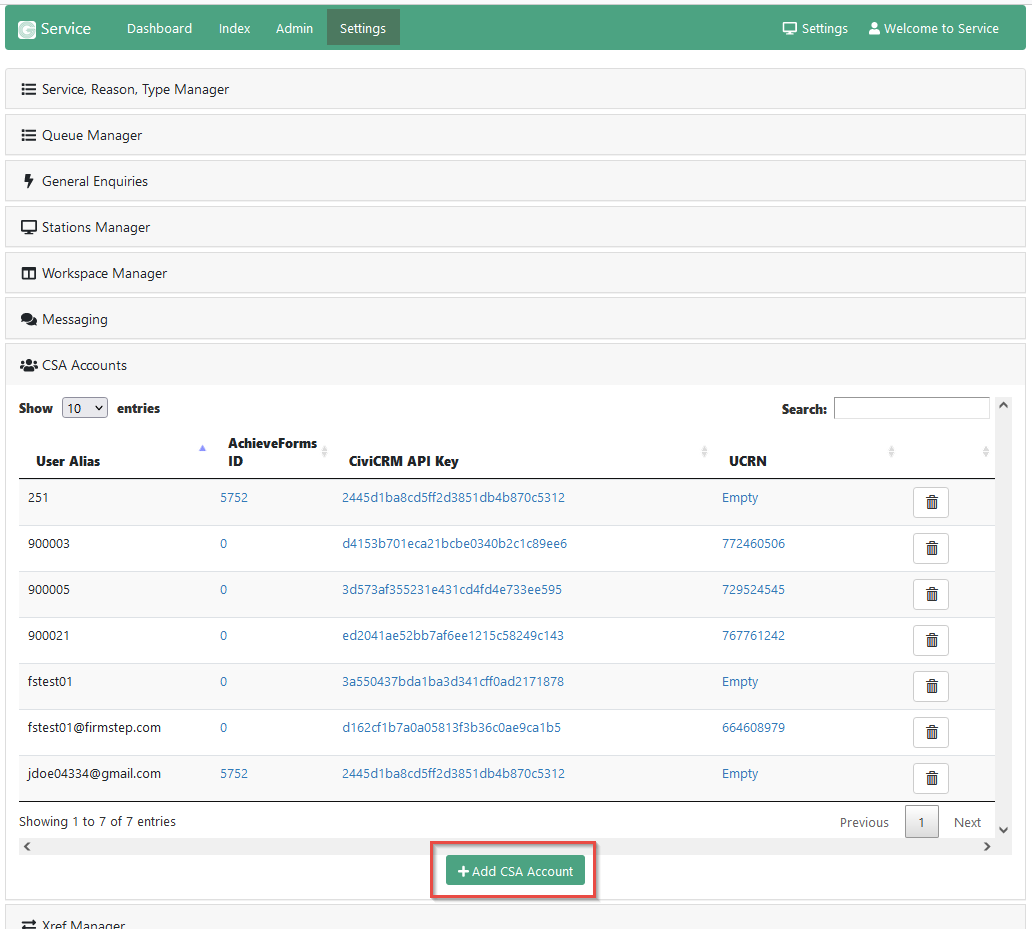Image resolution: width=1032 pixels, height=929 pixels.
Task: Edit UCRN value 772460506
Action: tap(753, 544)
